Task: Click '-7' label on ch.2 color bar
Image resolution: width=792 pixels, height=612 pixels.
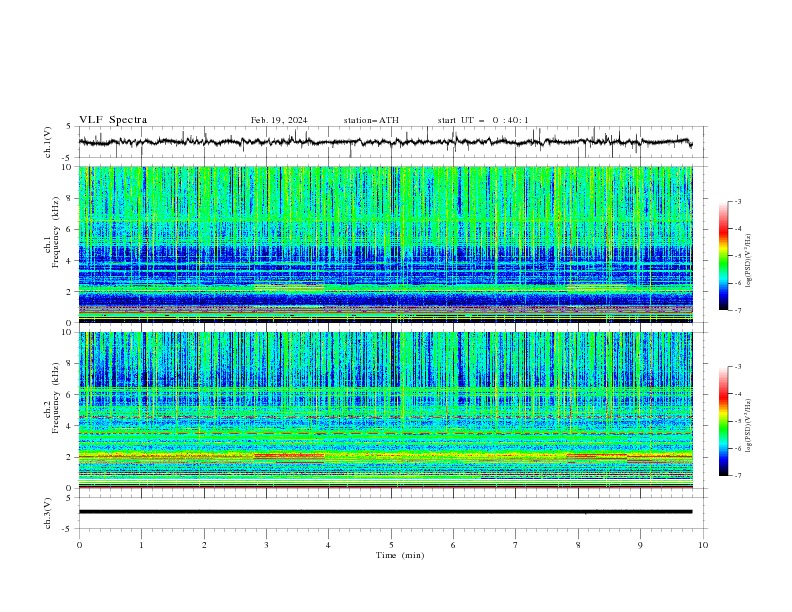Action: click(x=738, y=476)
